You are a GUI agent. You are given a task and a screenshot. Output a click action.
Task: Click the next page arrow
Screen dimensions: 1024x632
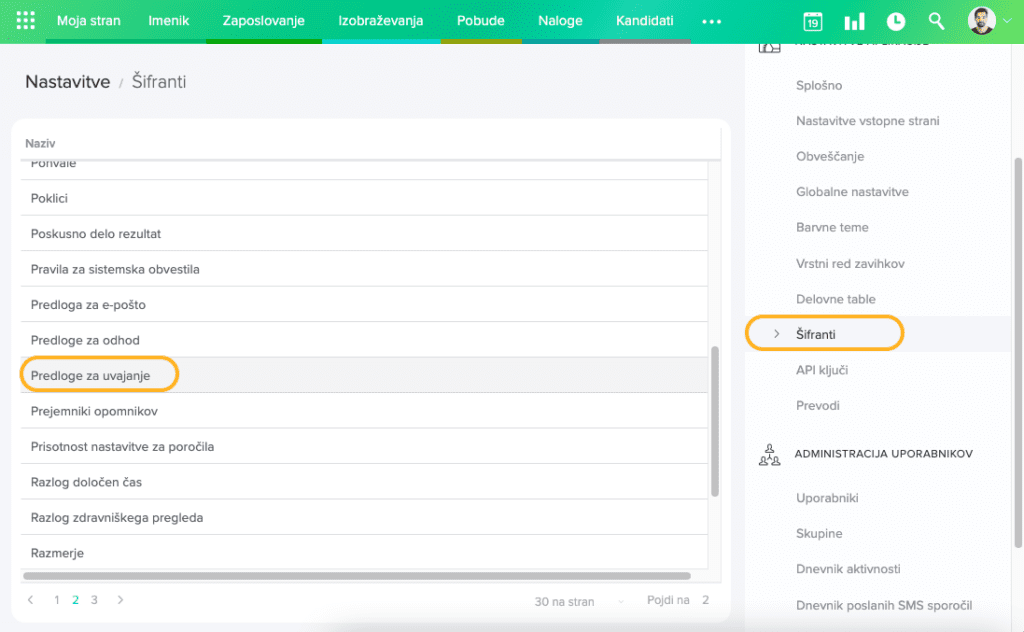pos(121,600)
